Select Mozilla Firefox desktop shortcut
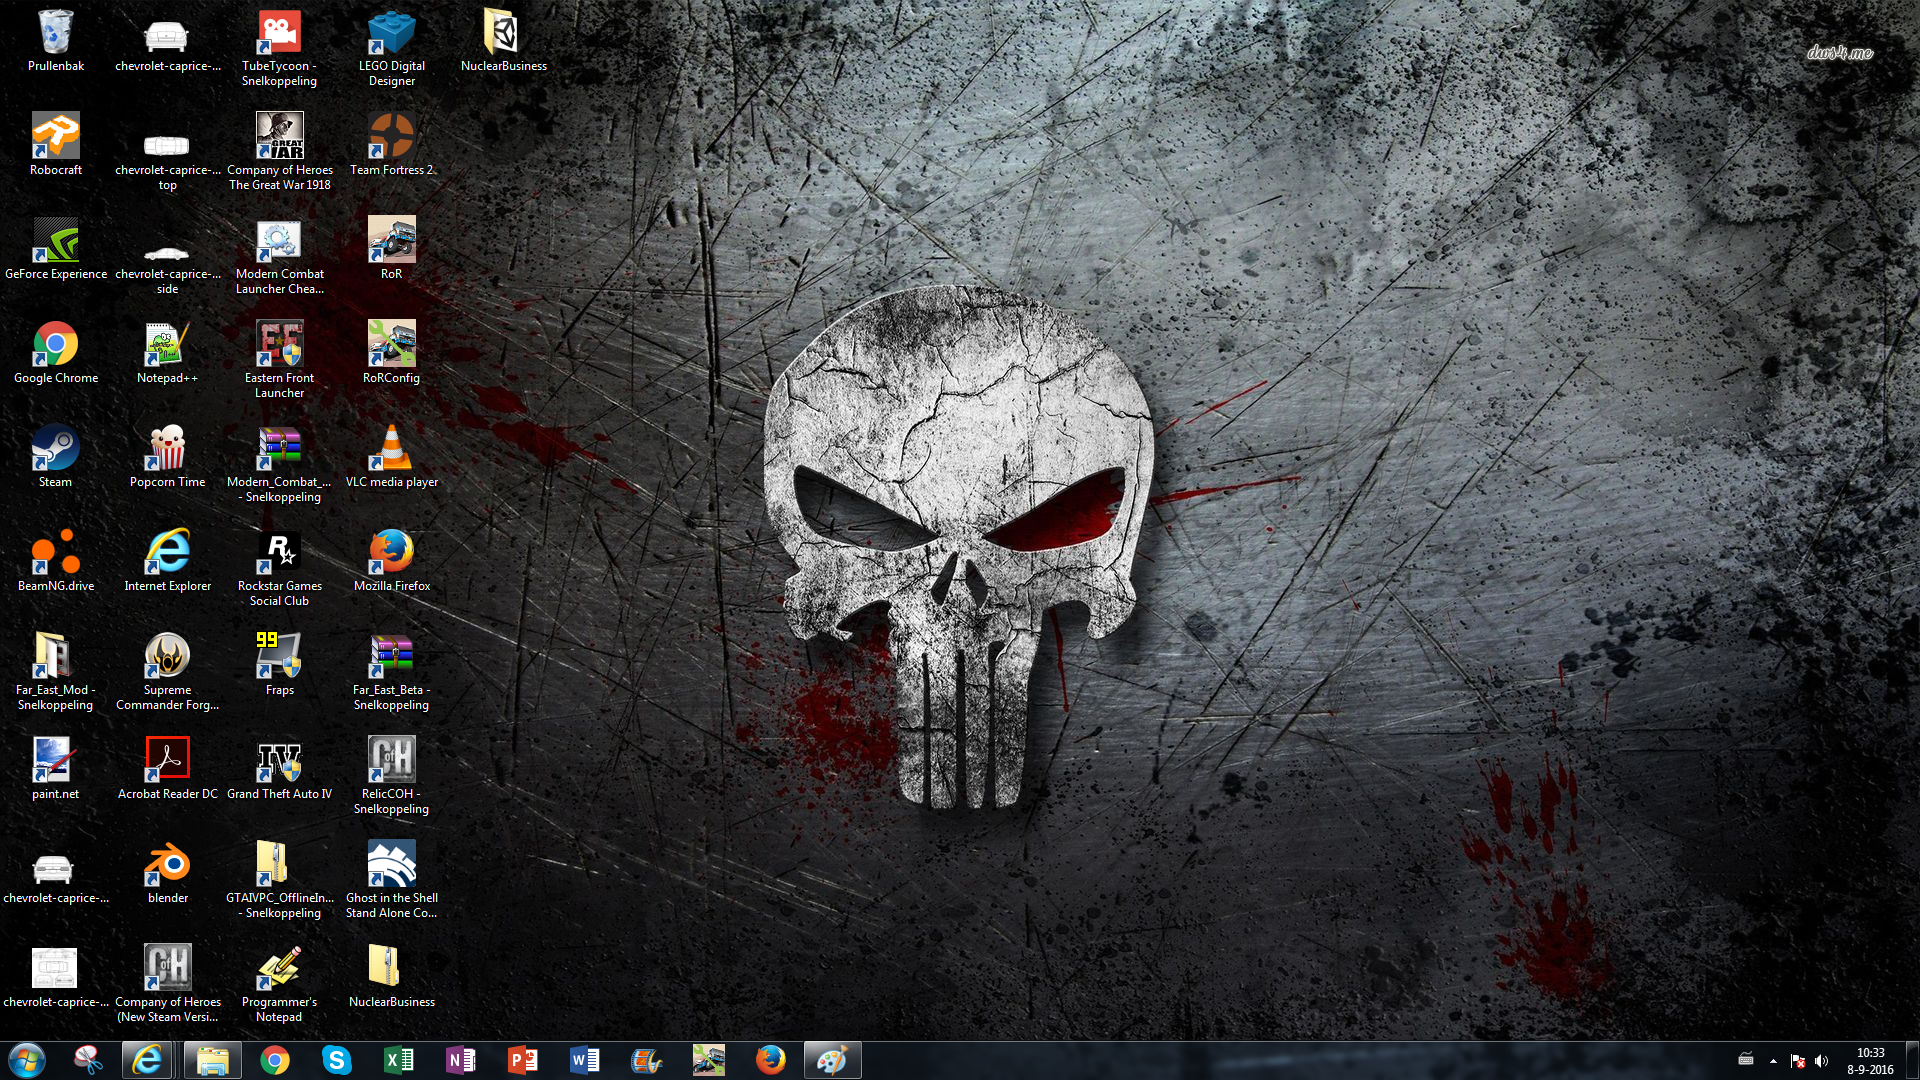The image size is (1920, 1080). (392, 561)
